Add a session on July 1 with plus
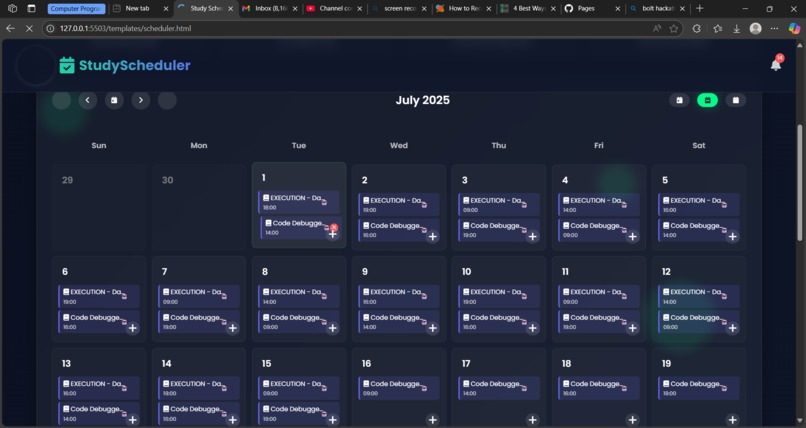The width and height of the screenshot is (806, 428). click(x=333, y=234)
